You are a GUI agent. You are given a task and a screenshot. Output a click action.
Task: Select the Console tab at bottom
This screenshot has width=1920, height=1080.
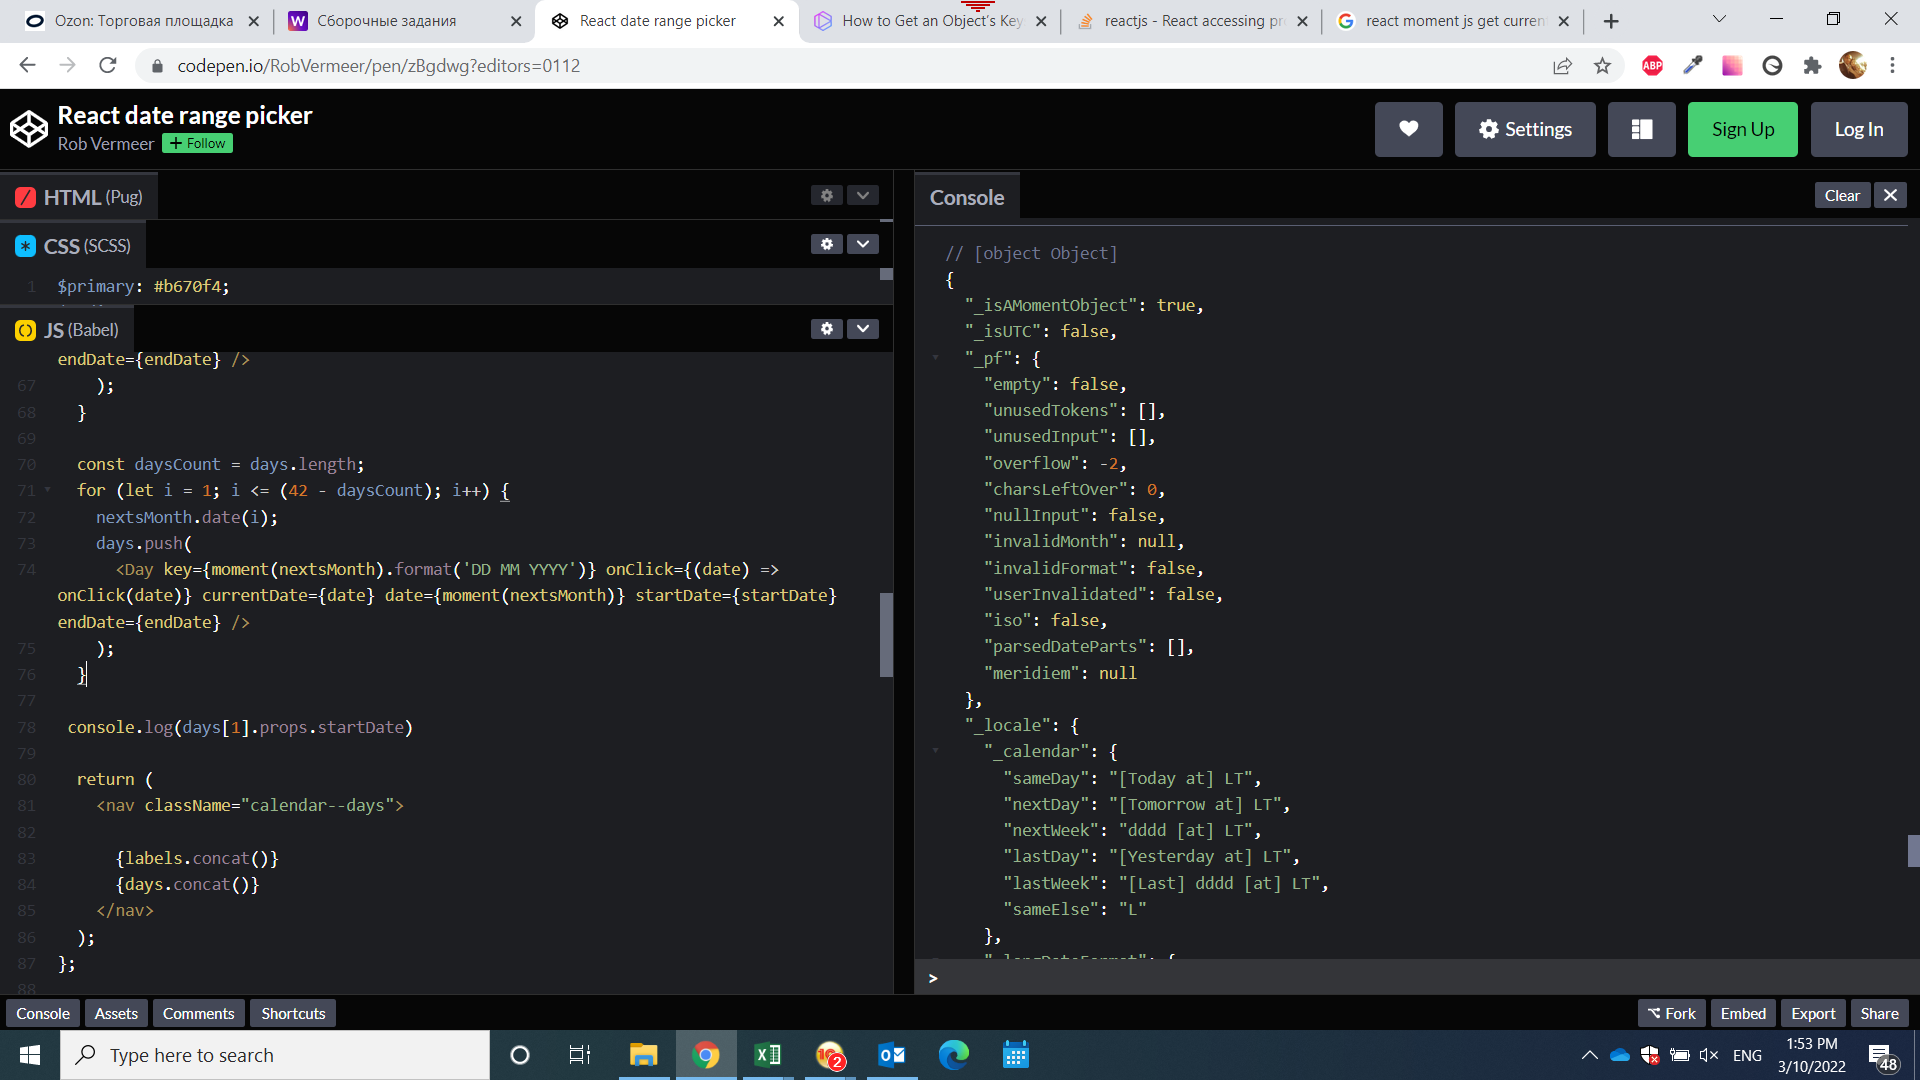42,1013
